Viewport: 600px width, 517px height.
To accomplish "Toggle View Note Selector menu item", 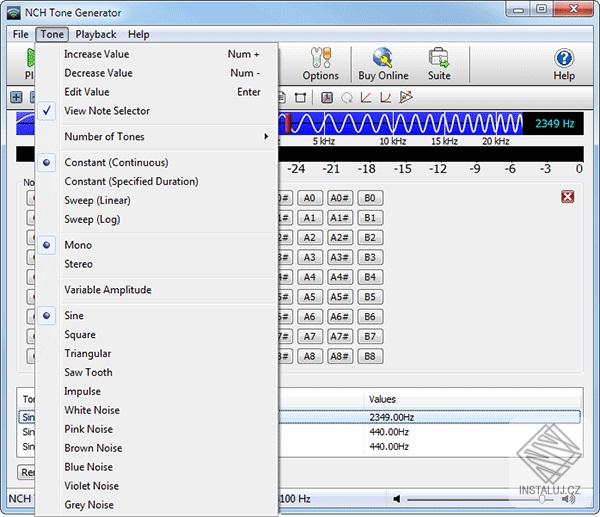I will [x=157, y=111].
